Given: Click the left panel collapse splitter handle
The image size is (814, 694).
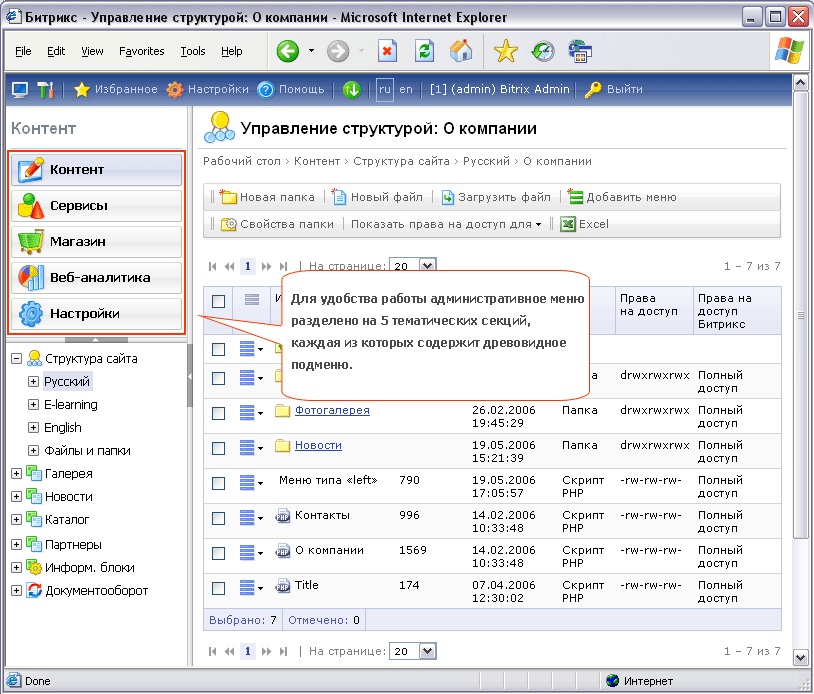Looking at the screenshot, I should point(189,376).
